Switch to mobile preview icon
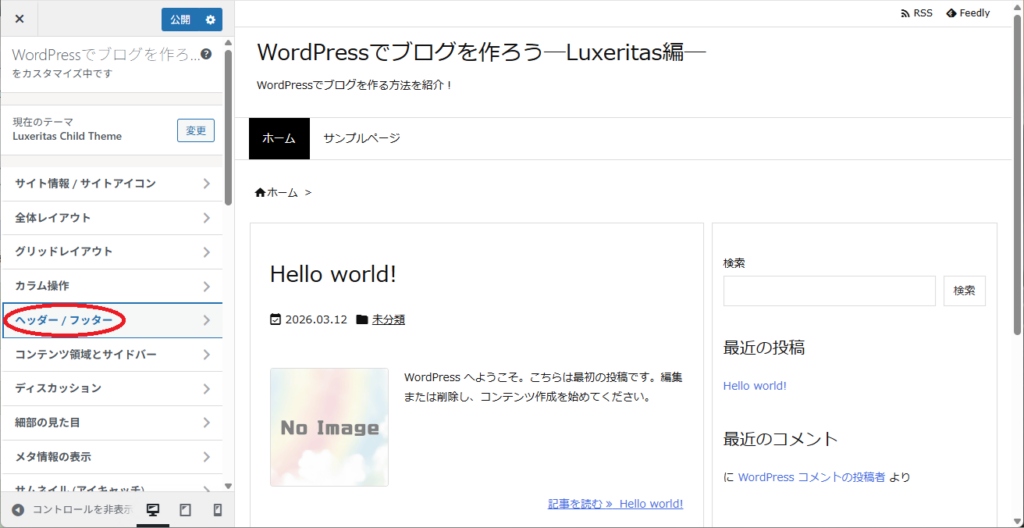This screenshot has width=1024, height=528. click(218, 510)
